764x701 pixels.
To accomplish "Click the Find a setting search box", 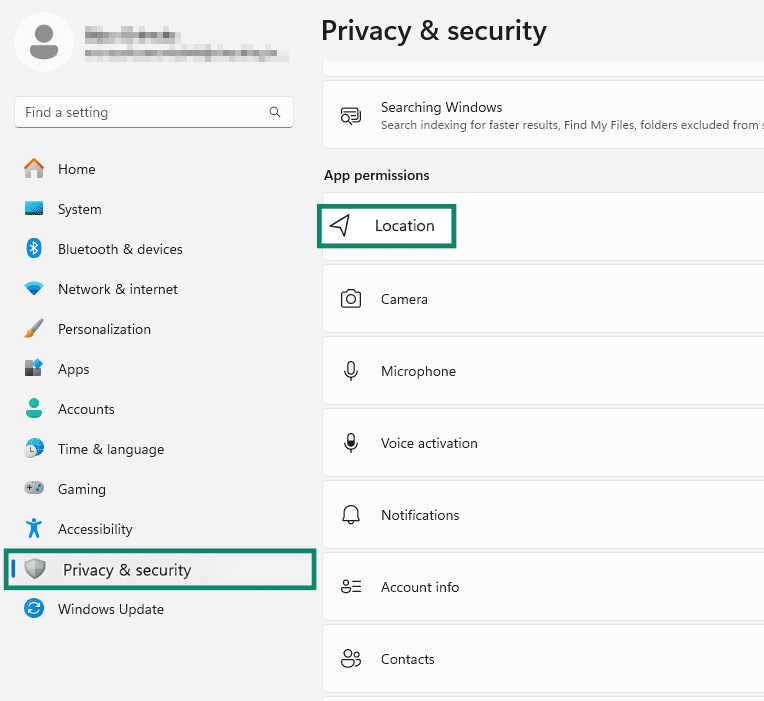I will [x=154, y=113].
